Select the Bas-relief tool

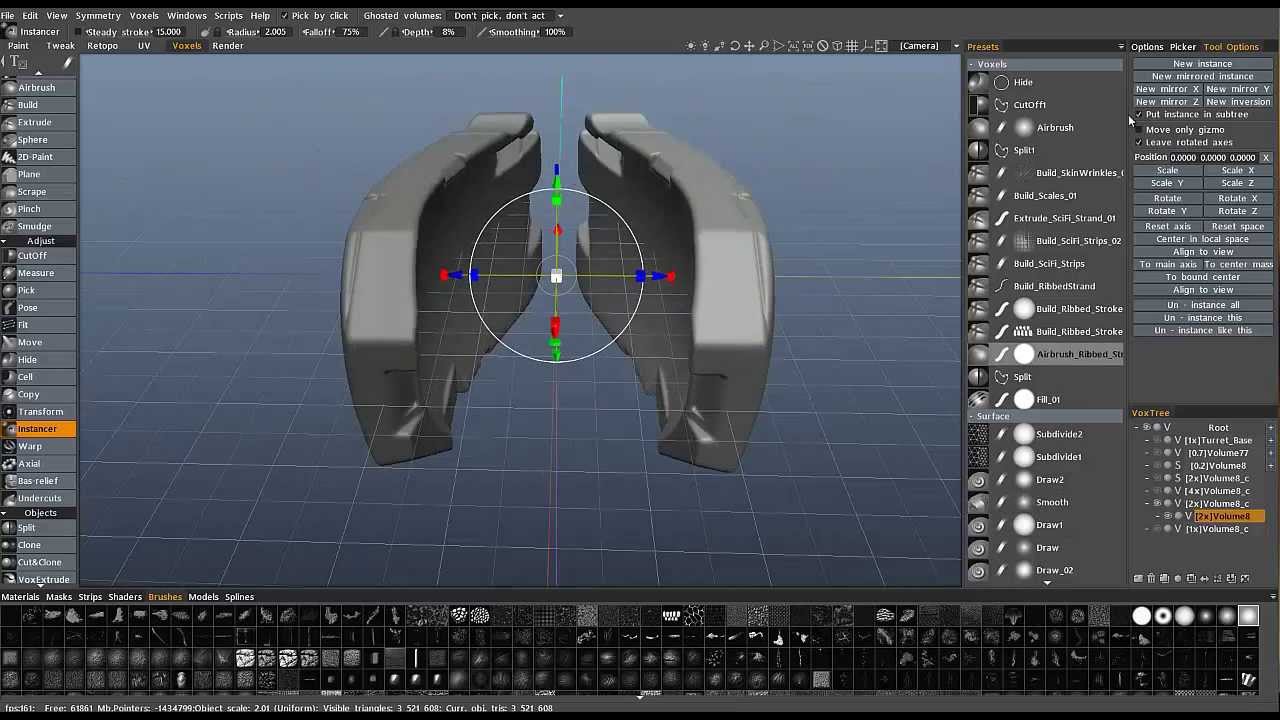[x=38, y=481]
